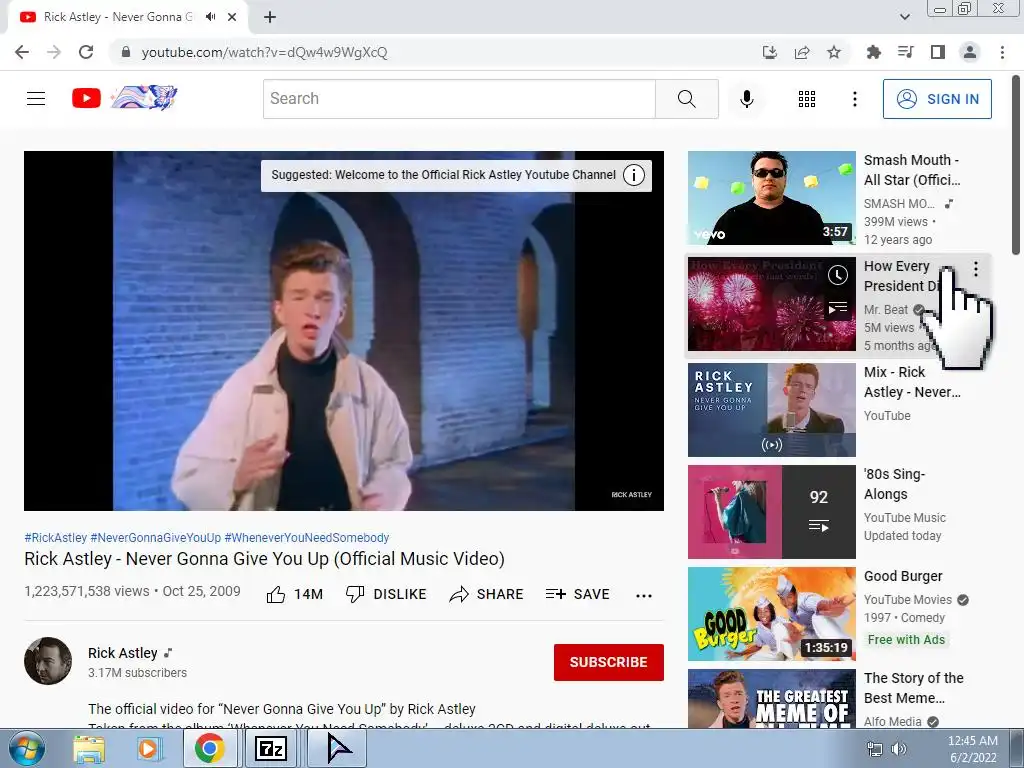
Task: Open more actions ellipsis next to SAVE
Action: (x=643, y=595)
